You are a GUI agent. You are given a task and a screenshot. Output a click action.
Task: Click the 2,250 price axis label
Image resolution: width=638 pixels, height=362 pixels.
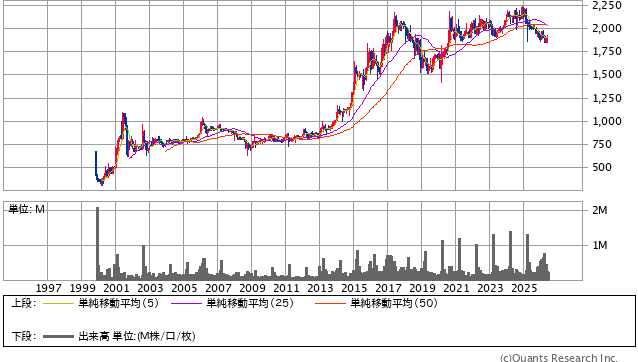click(607, 5)
